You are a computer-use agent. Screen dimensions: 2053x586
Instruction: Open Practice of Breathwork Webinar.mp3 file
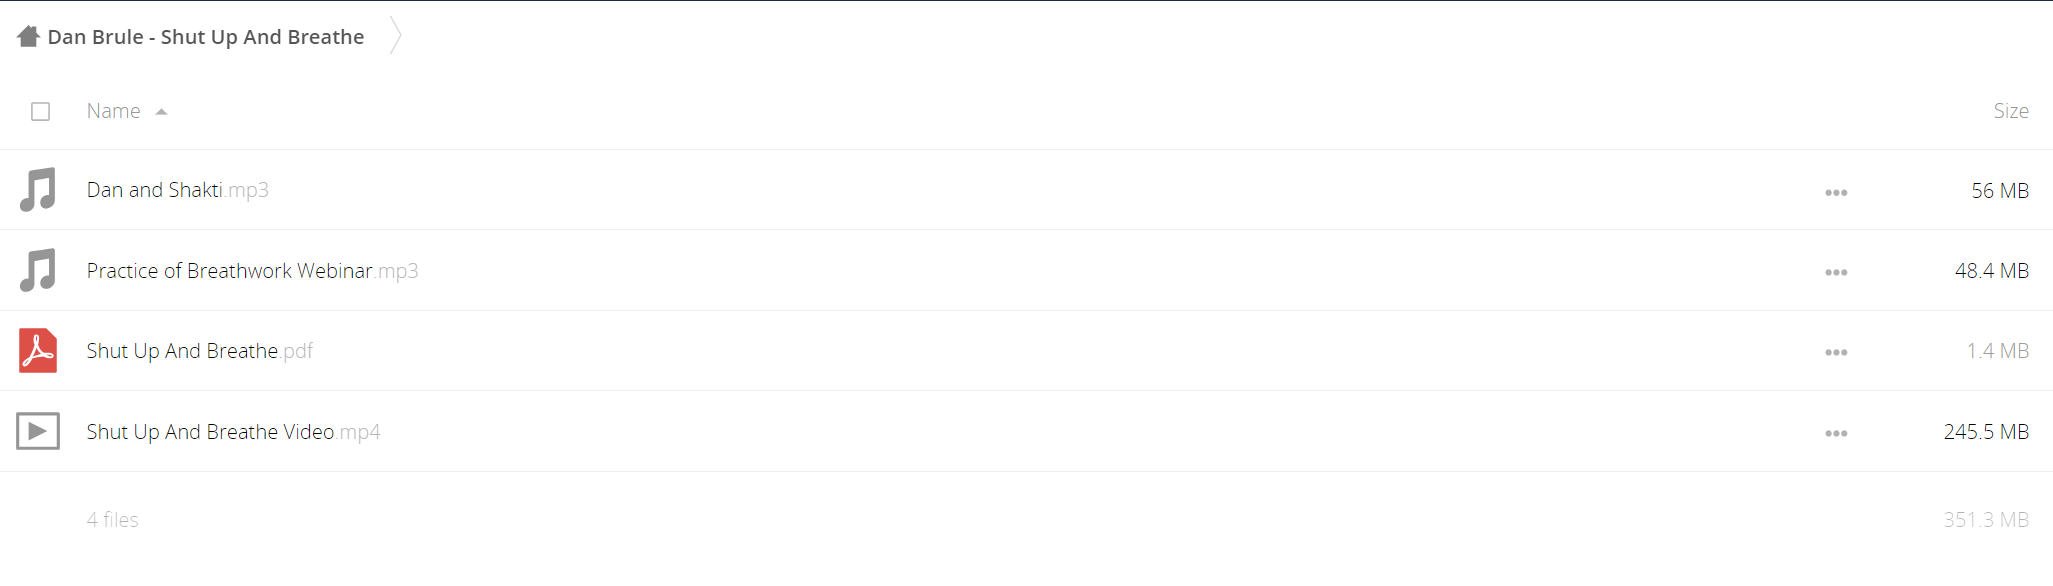252,271
